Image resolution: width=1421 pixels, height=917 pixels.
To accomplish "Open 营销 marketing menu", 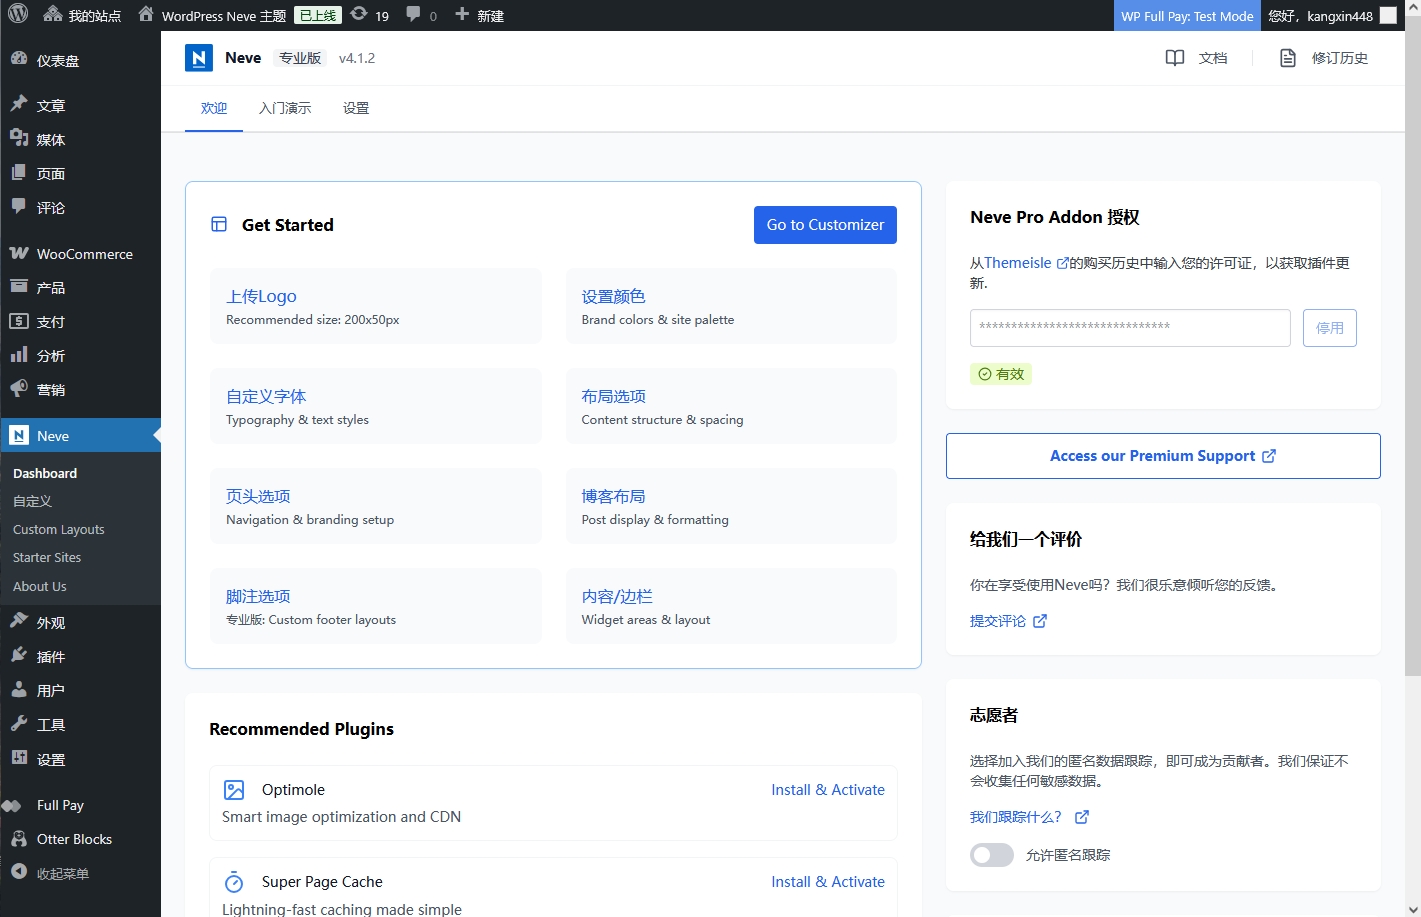I will click(80, 389).
